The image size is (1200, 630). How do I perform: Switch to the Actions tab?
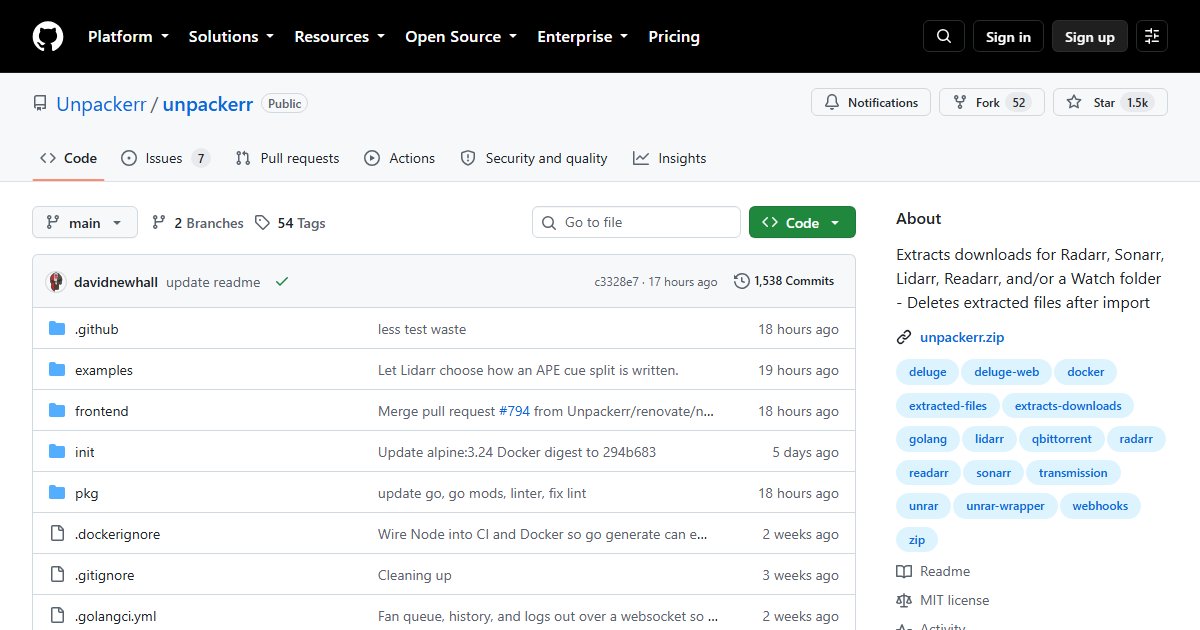(x=399, y=158)
